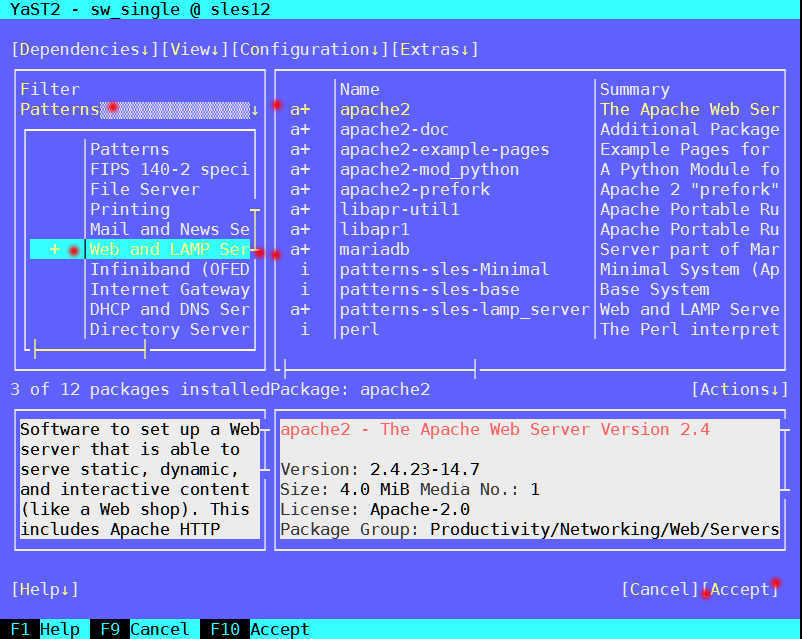Click the Patterns heading in pattern list

pyautogui.click(x=129, y=149)
